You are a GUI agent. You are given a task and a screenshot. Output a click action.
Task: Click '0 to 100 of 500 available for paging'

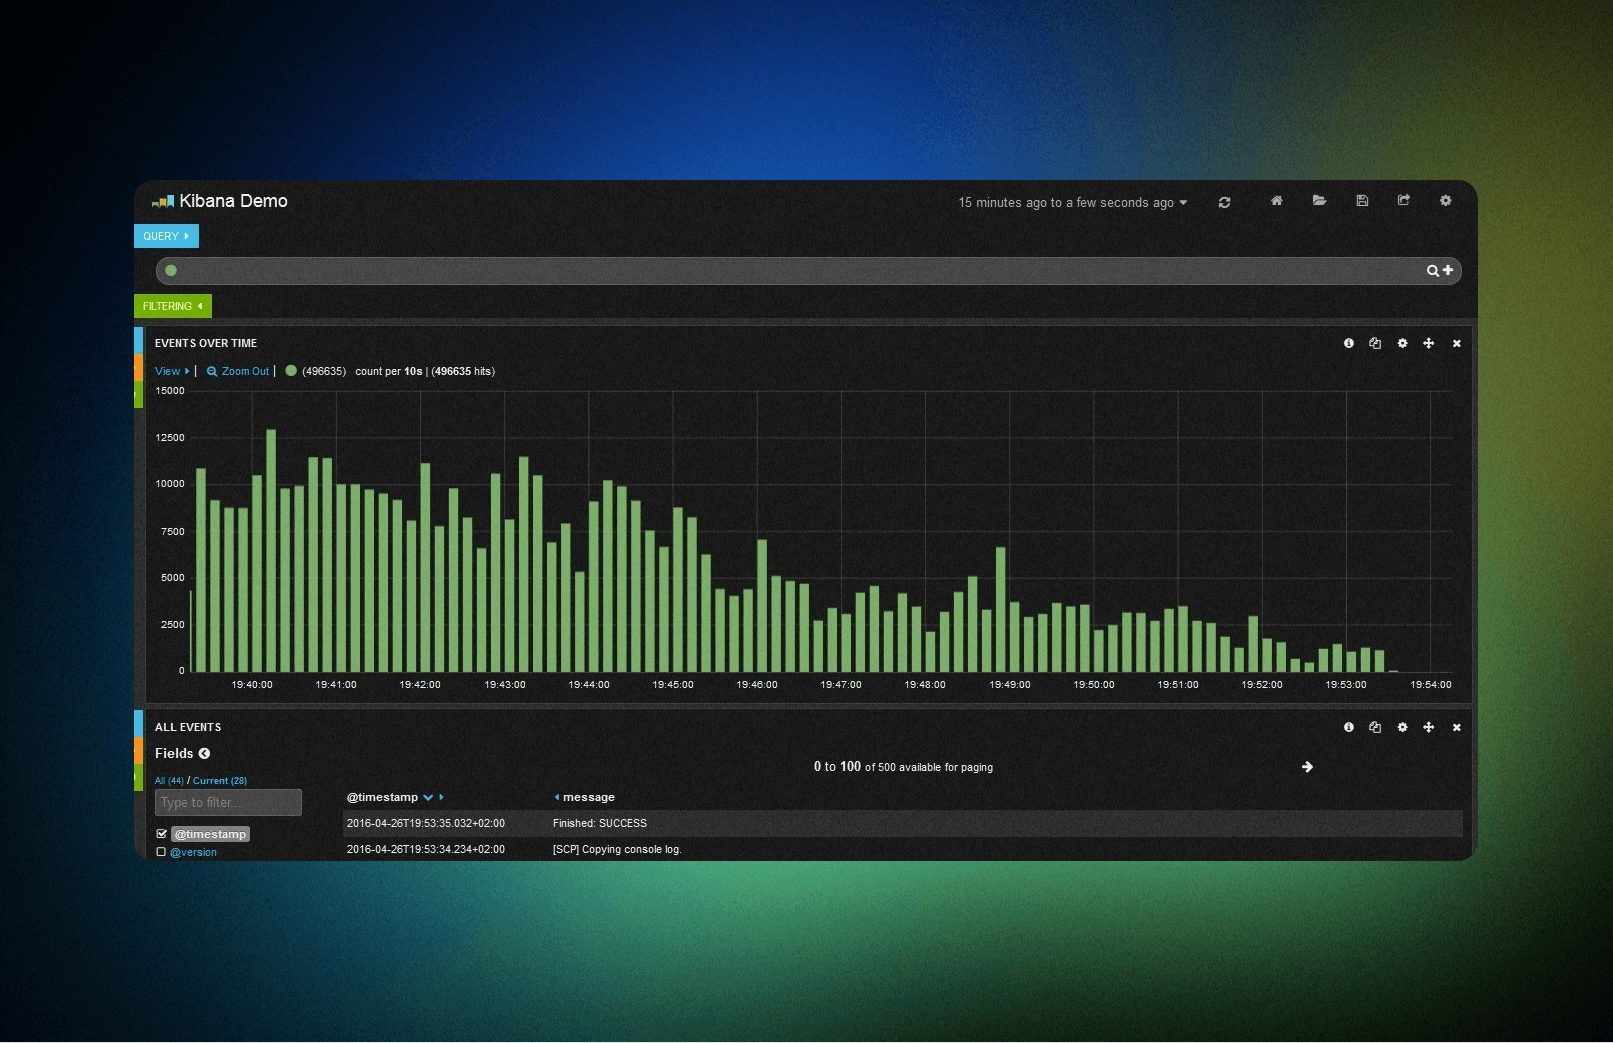tap(903, 767)
